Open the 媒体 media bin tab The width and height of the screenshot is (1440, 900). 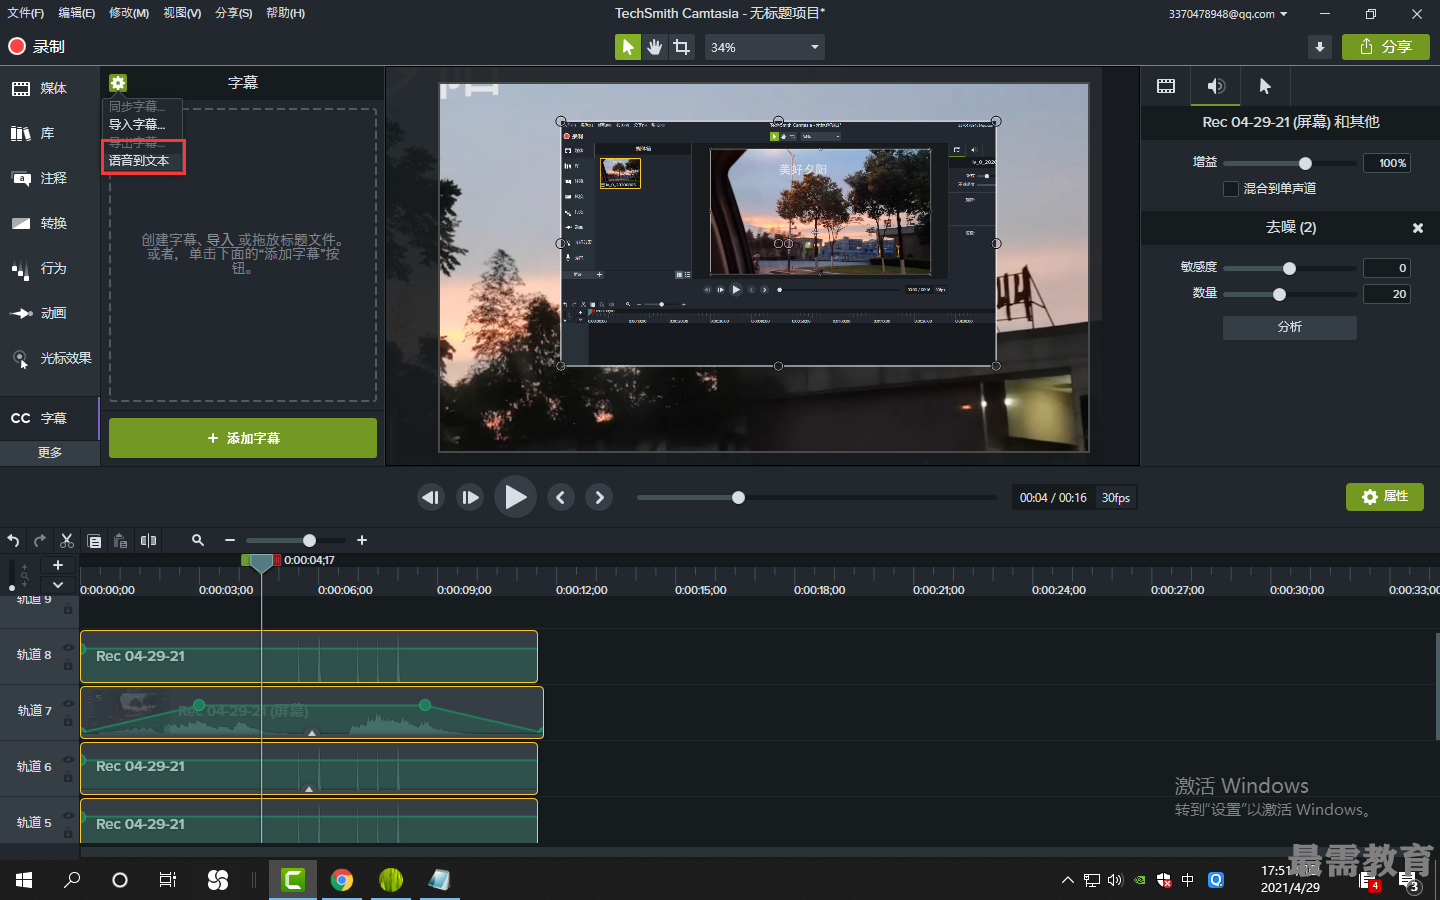pos(50,88)
